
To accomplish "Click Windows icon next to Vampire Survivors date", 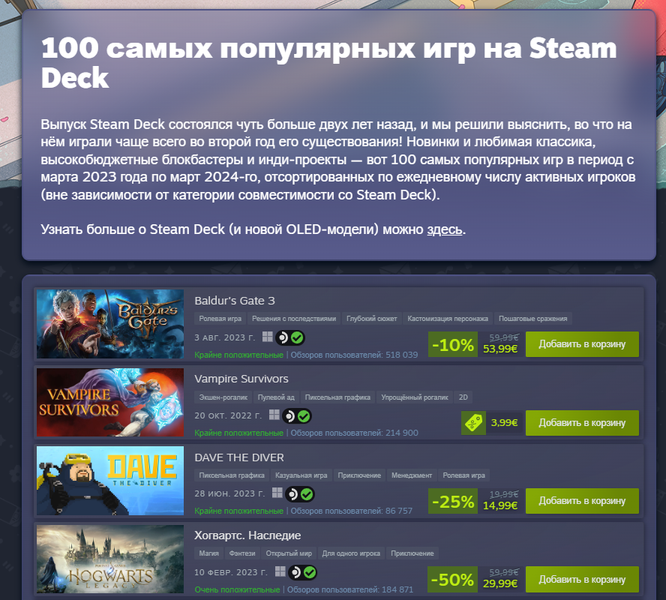I will point(274,415).
